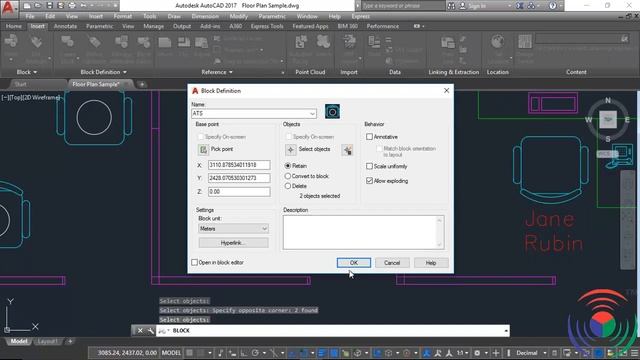The width and height of the screenshot is (640, 360).
Task: Click the new drawing tab plus button
Action: pos(142,84)
